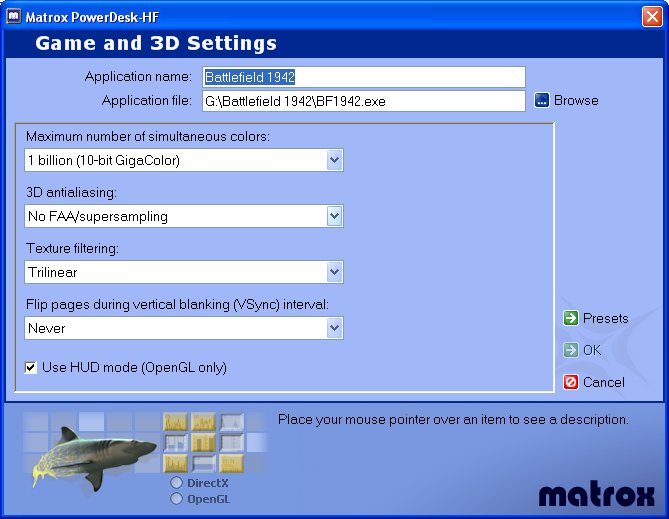This screenshot has height=519, width=669.
Task: Open the Texture filtering Trilinear dropdown
Action: click(x=184, y=272)
